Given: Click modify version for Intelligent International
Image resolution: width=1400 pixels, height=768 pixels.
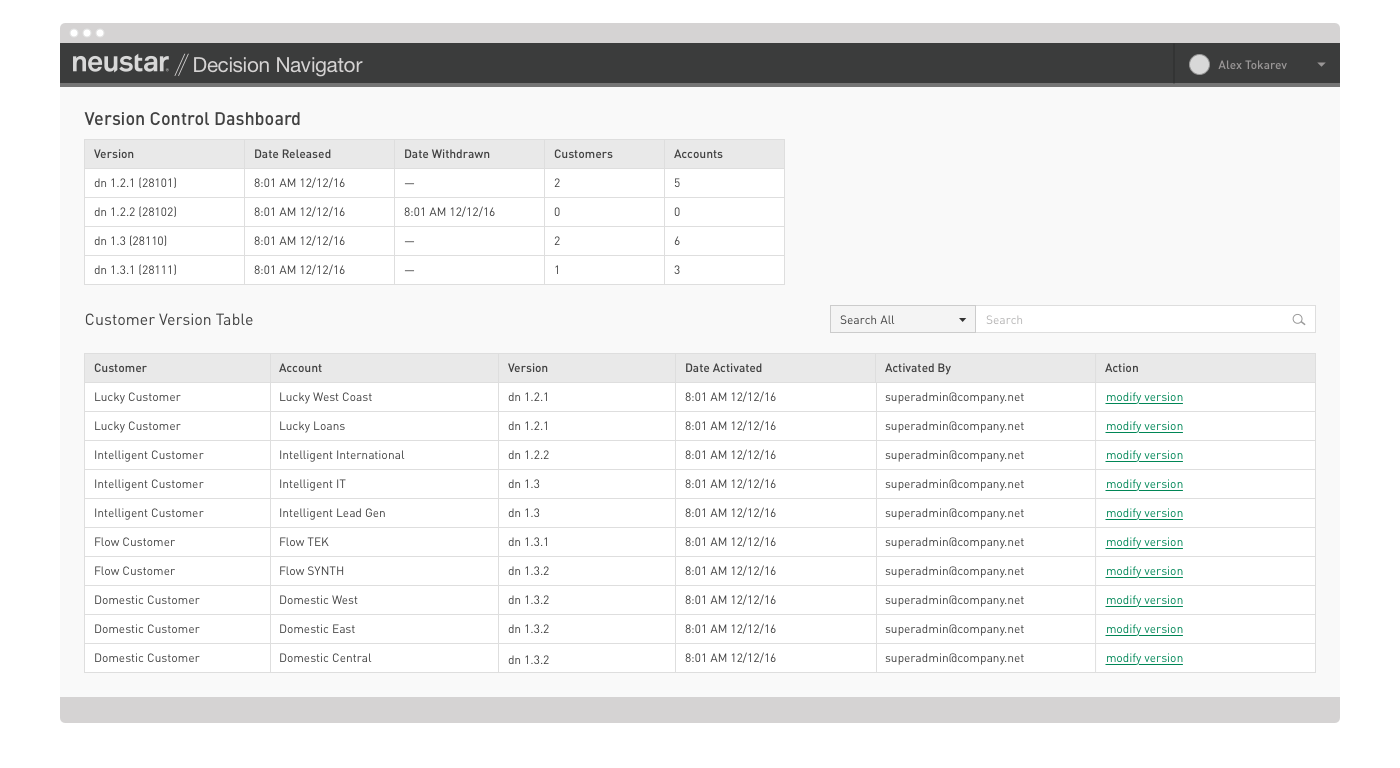Looking at the screenshot, I should [x=1144, y=455].
